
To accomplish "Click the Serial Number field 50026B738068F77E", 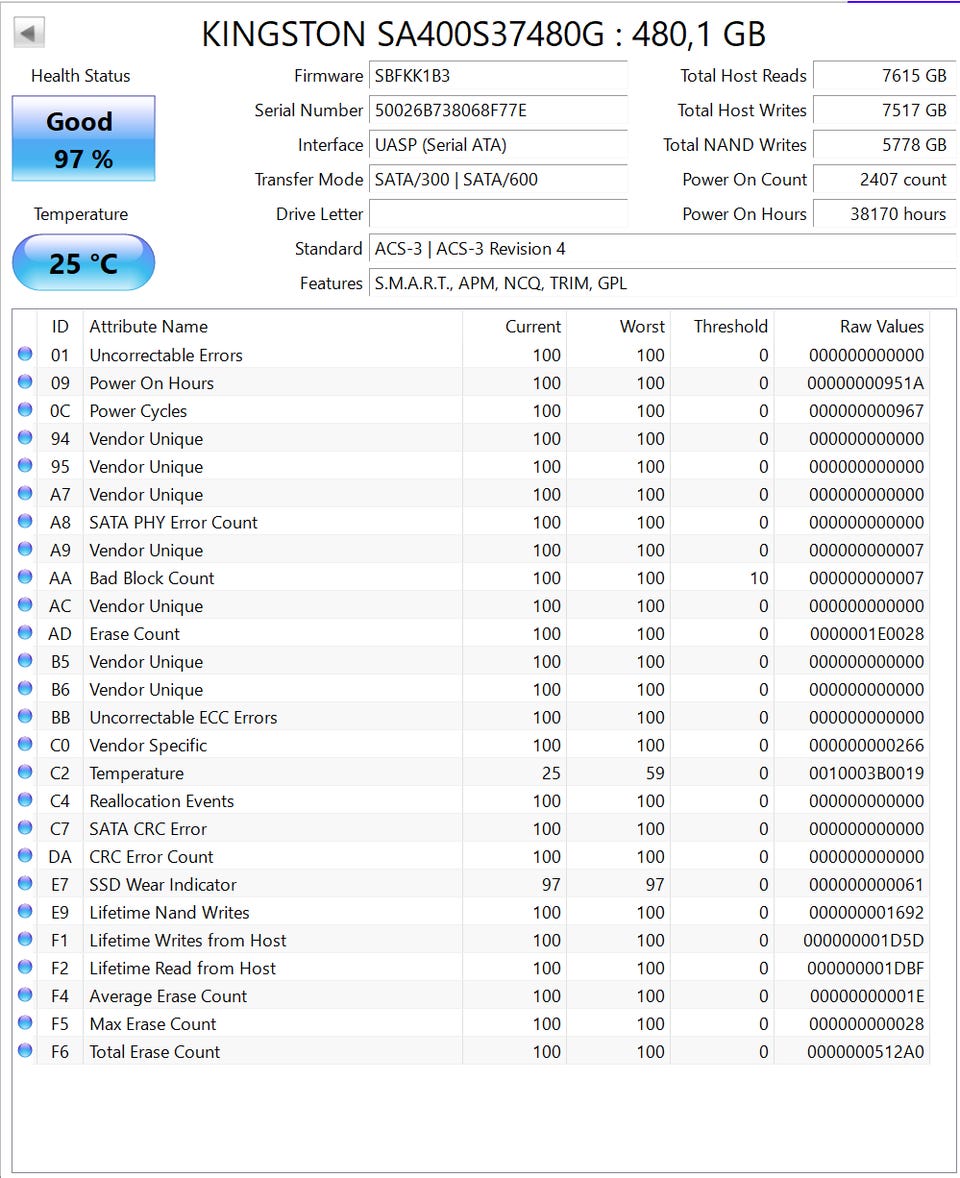I will point(498,110).
